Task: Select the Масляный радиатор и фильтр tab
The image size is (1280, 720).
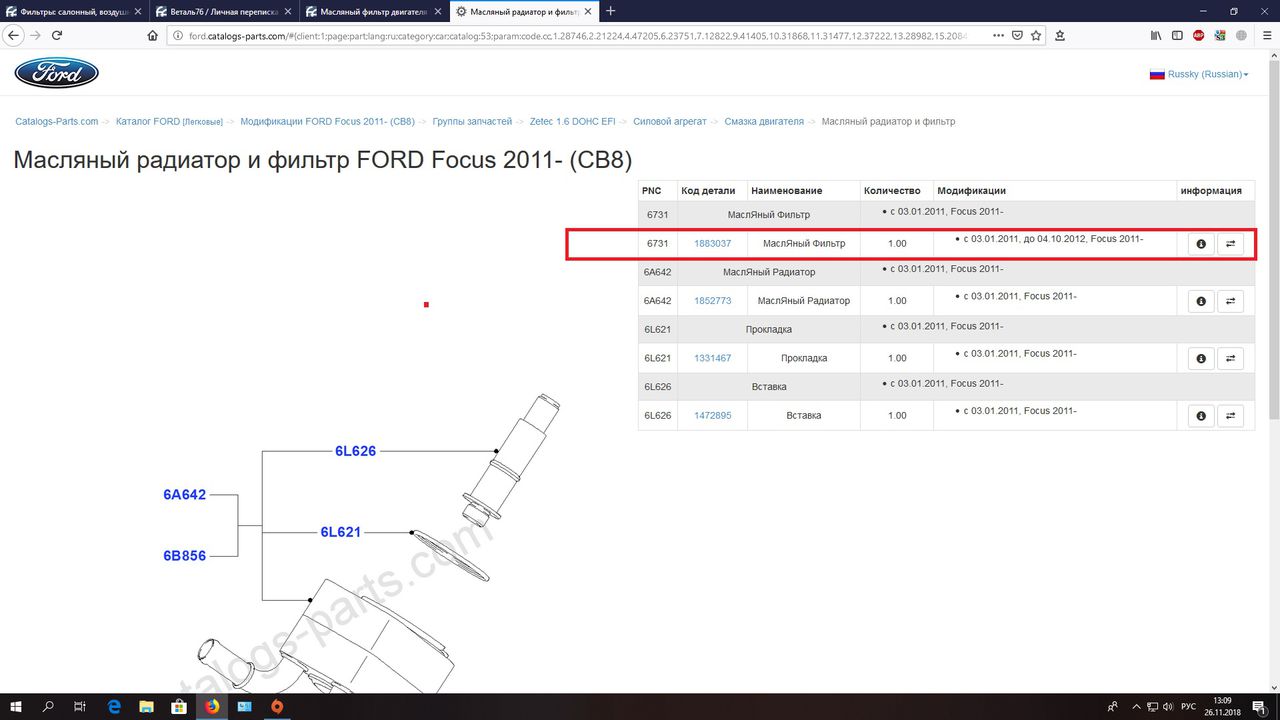Action: [x=522, y=11]
